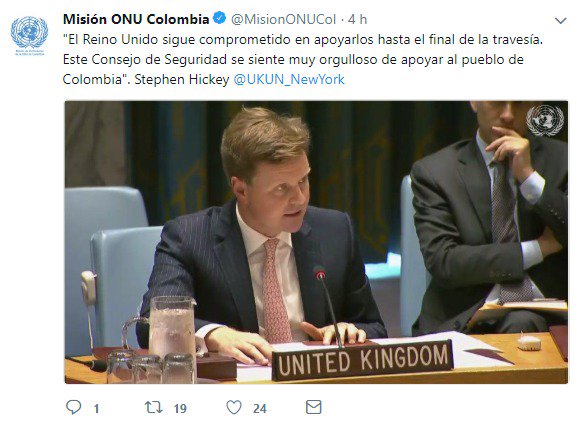
Task: Expand the tweet options chevron menu
Action: 560,21
